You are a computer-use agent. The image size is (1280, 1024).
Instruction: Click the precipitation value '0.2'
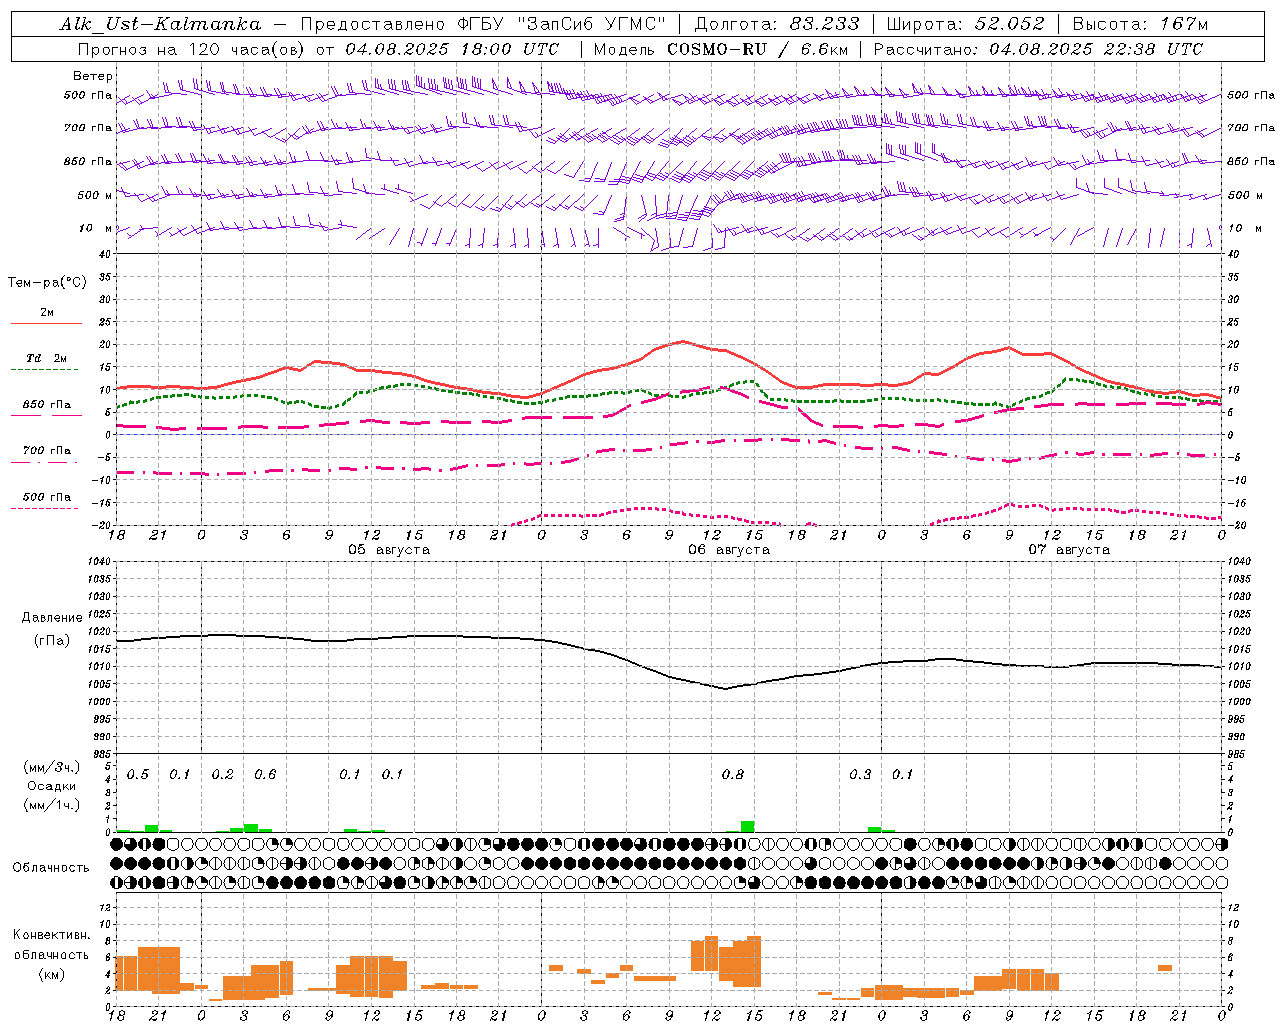point(223,775)
